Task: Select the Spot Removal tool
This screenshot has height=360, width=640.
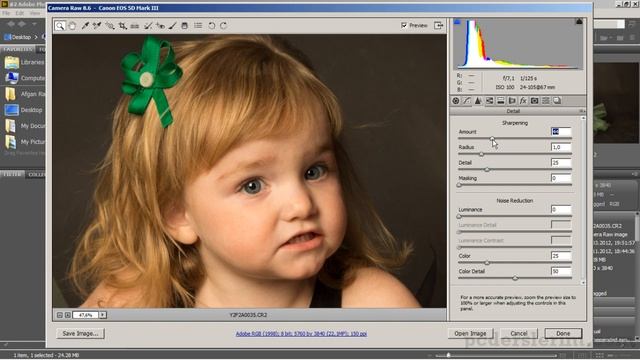Action: coord(148,26)
